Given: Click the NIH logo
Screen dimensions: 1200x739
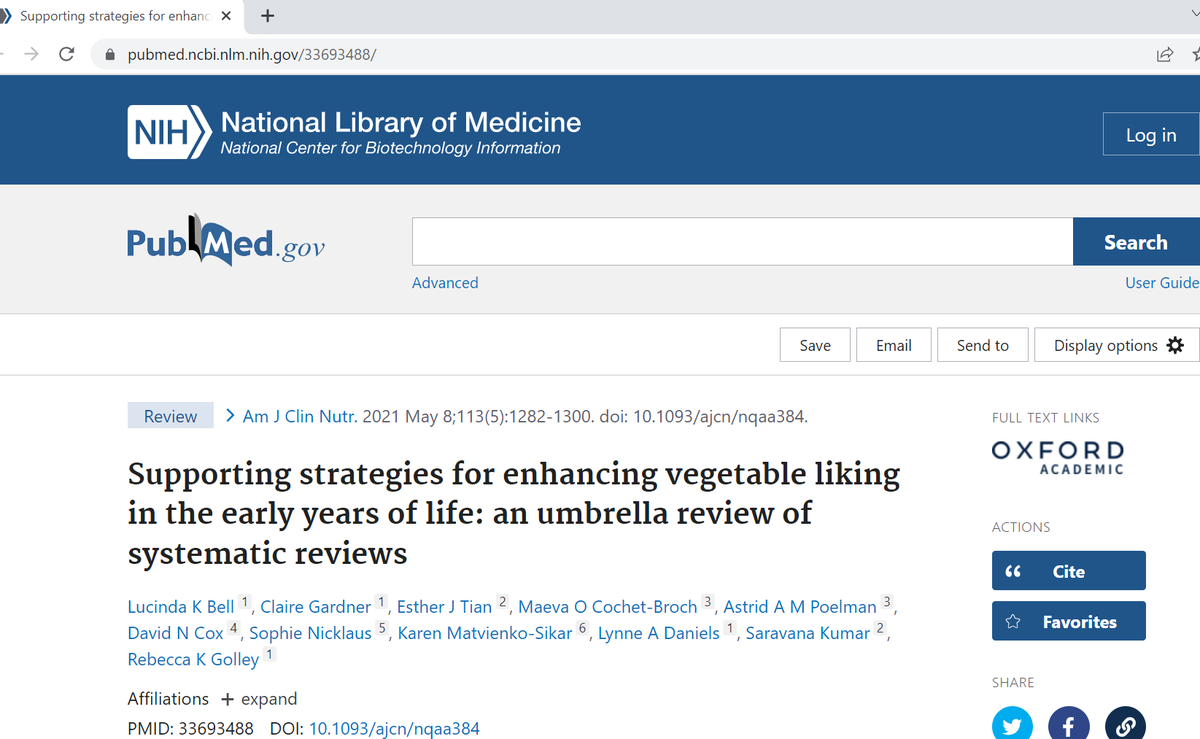Looking at the screenshot, I should coord(170,132).
